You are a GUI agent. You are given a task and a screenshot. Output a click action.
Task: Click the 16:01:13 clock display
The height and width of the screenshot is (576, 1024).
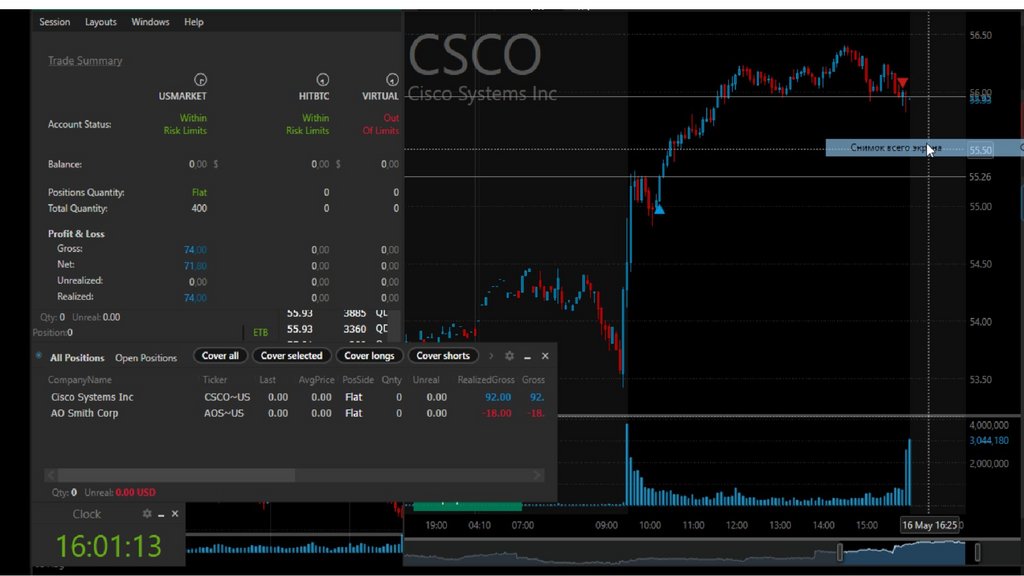pyautogui.click(x=108, y=546)
